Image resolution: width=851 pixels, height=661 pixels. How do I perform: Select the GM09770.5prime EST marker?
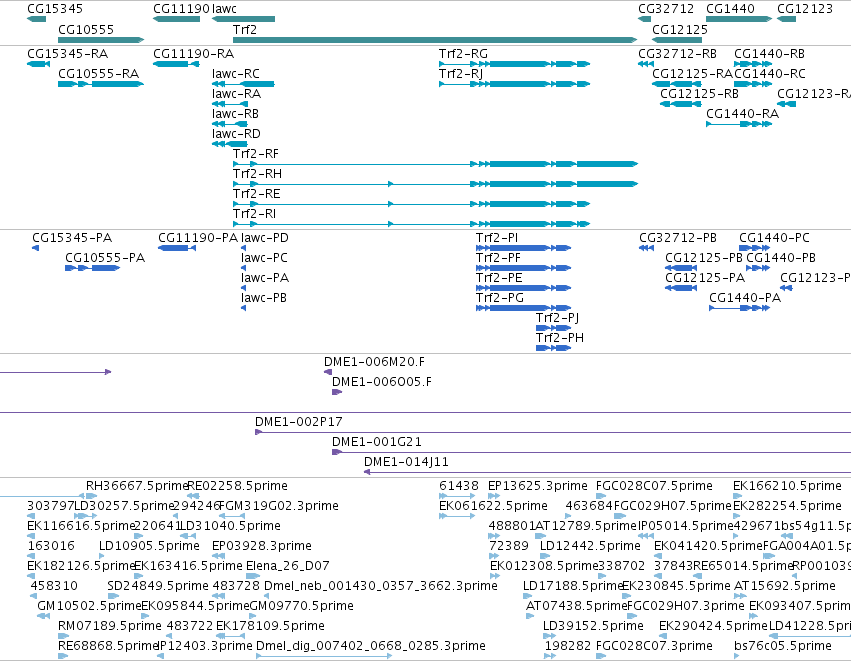point(252,616)
